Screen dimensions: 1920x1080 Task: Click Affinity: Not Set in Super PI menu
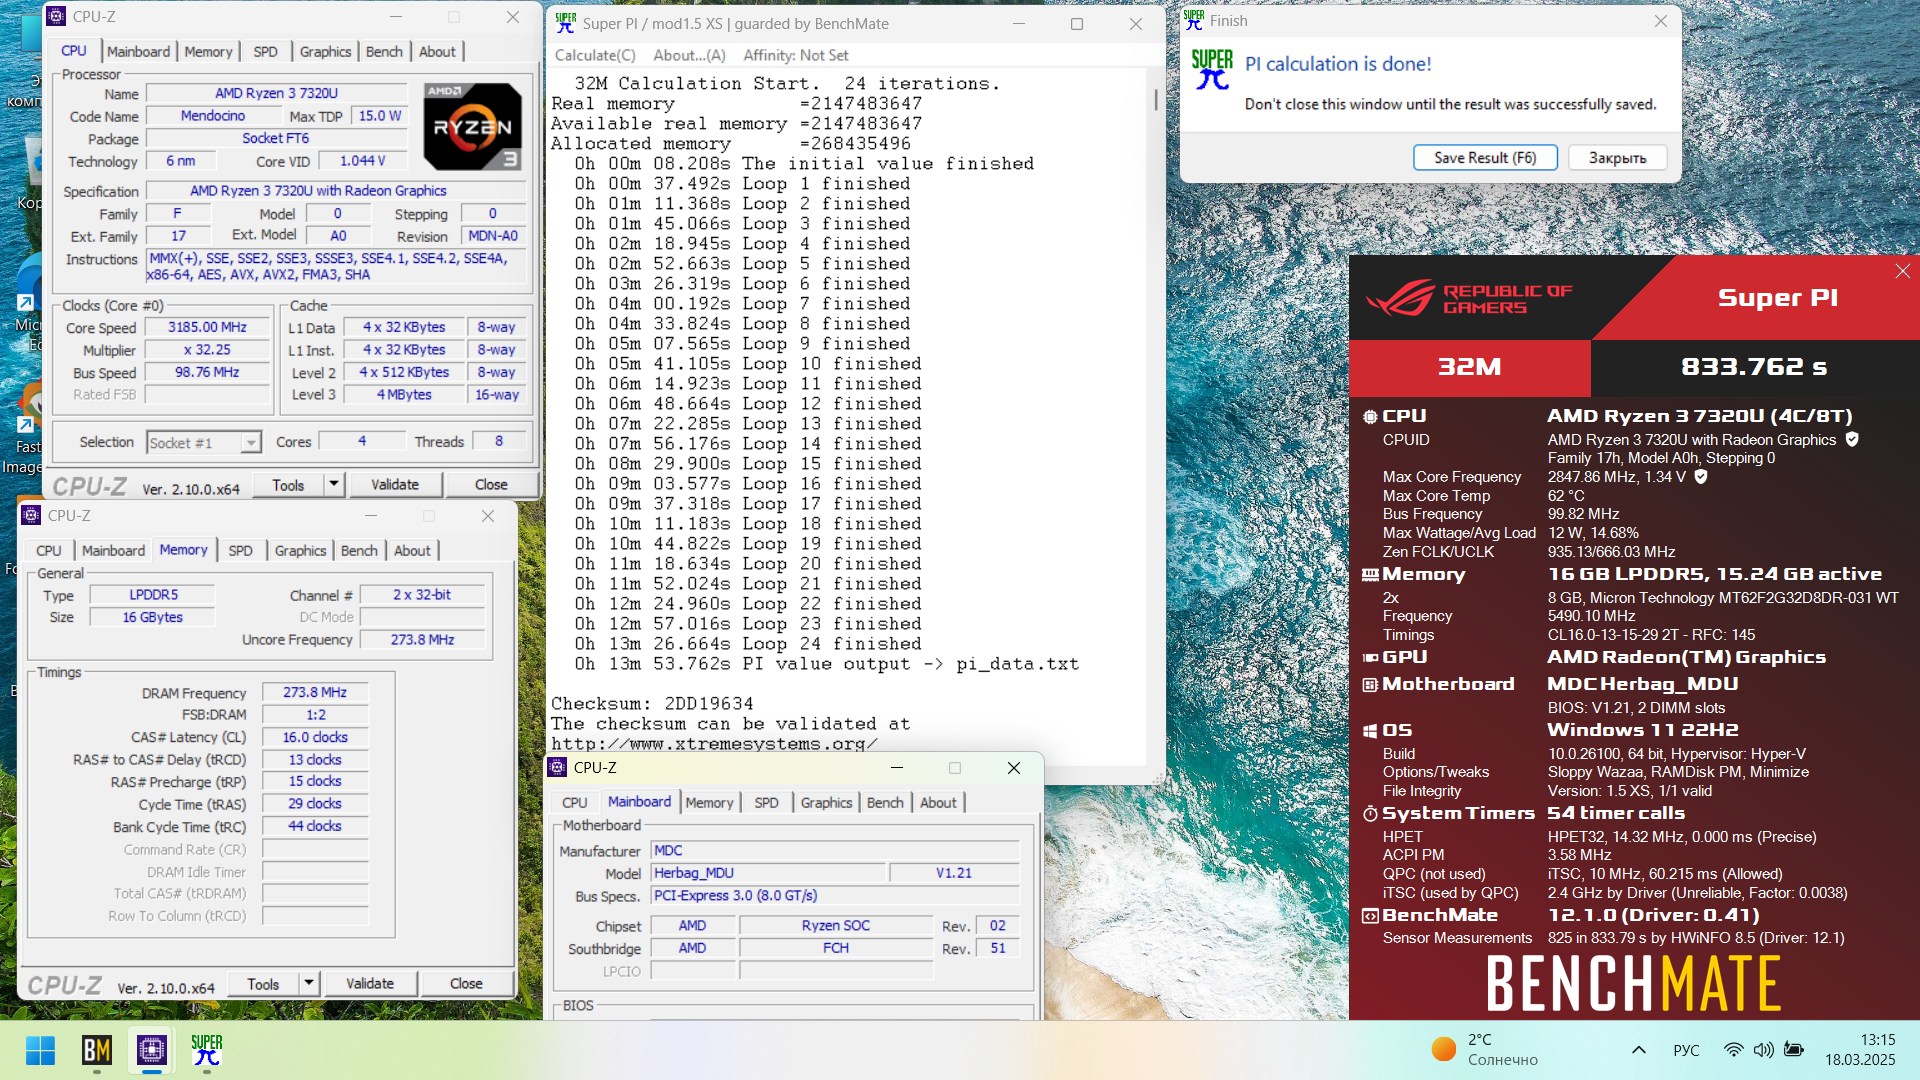point(795,56)
